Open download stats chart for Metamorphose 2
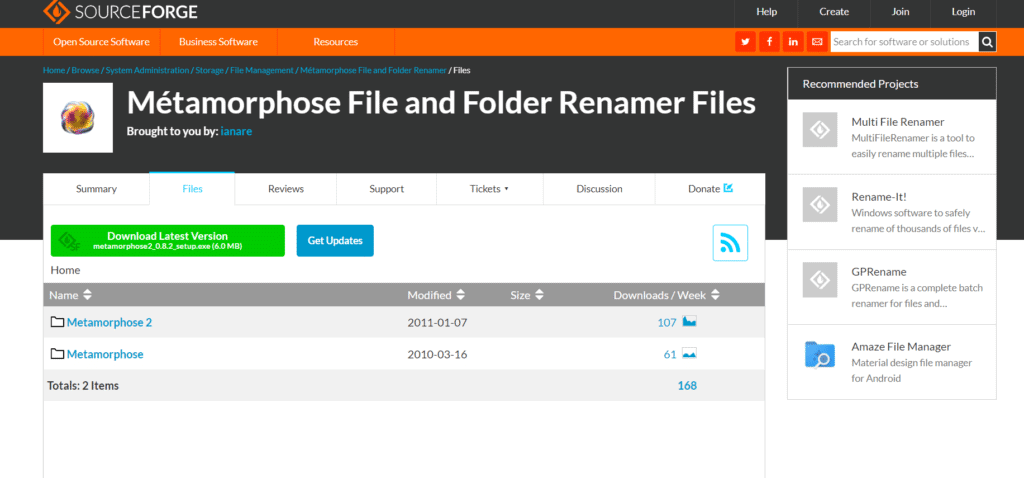The image size is (1024, 478). pos(690,321)
